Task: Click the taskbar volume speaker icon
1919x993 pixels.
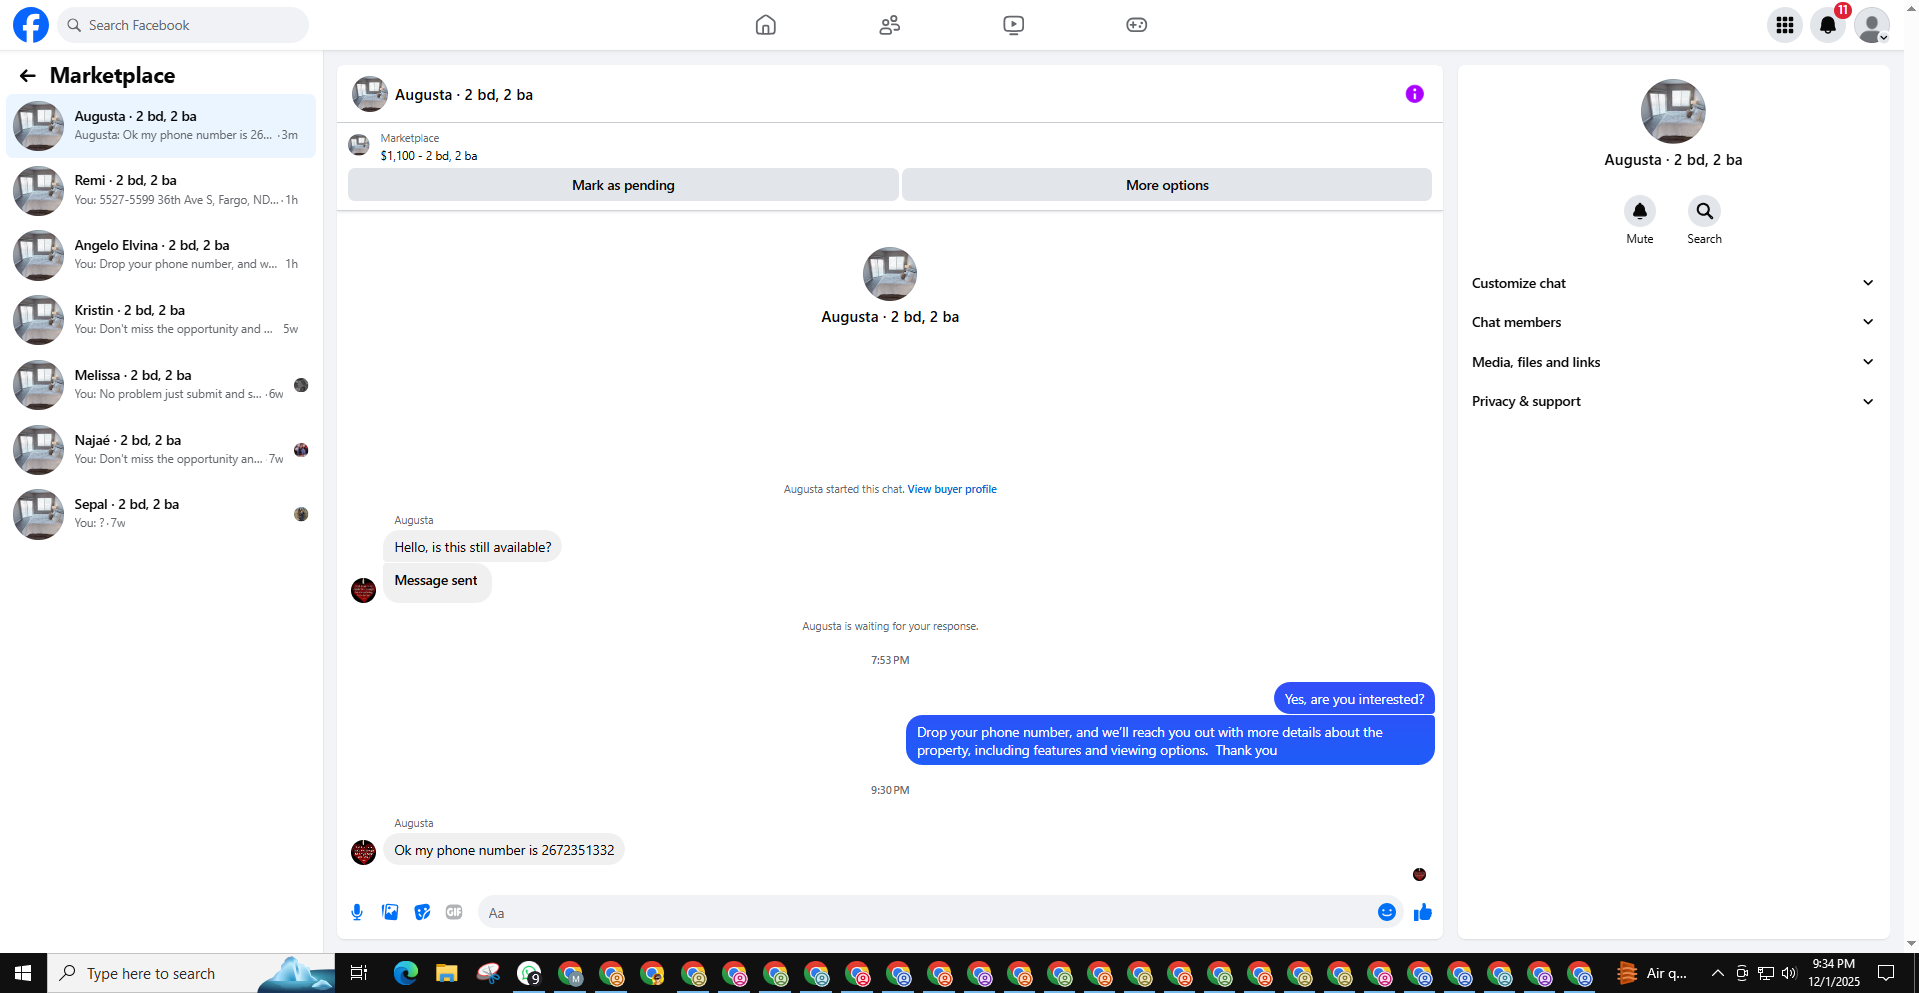Action: pyautogui.click(x=1789, y=973)
